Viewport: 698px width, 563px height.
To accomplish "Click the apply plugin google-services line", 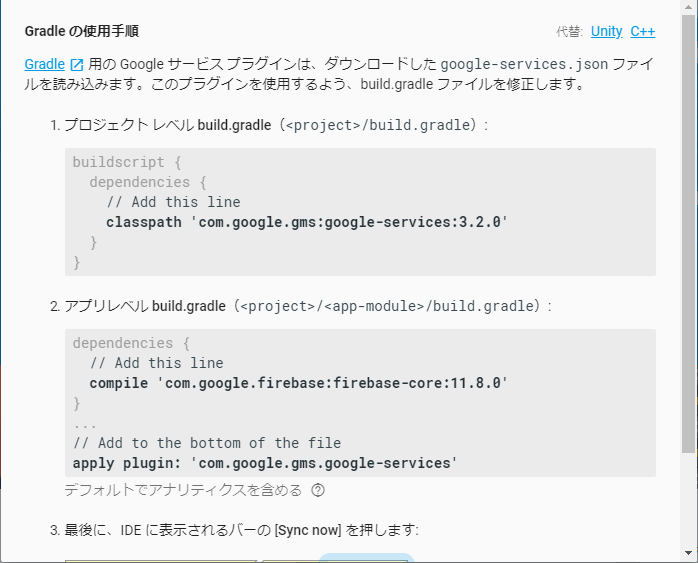I will click(265, 463).
